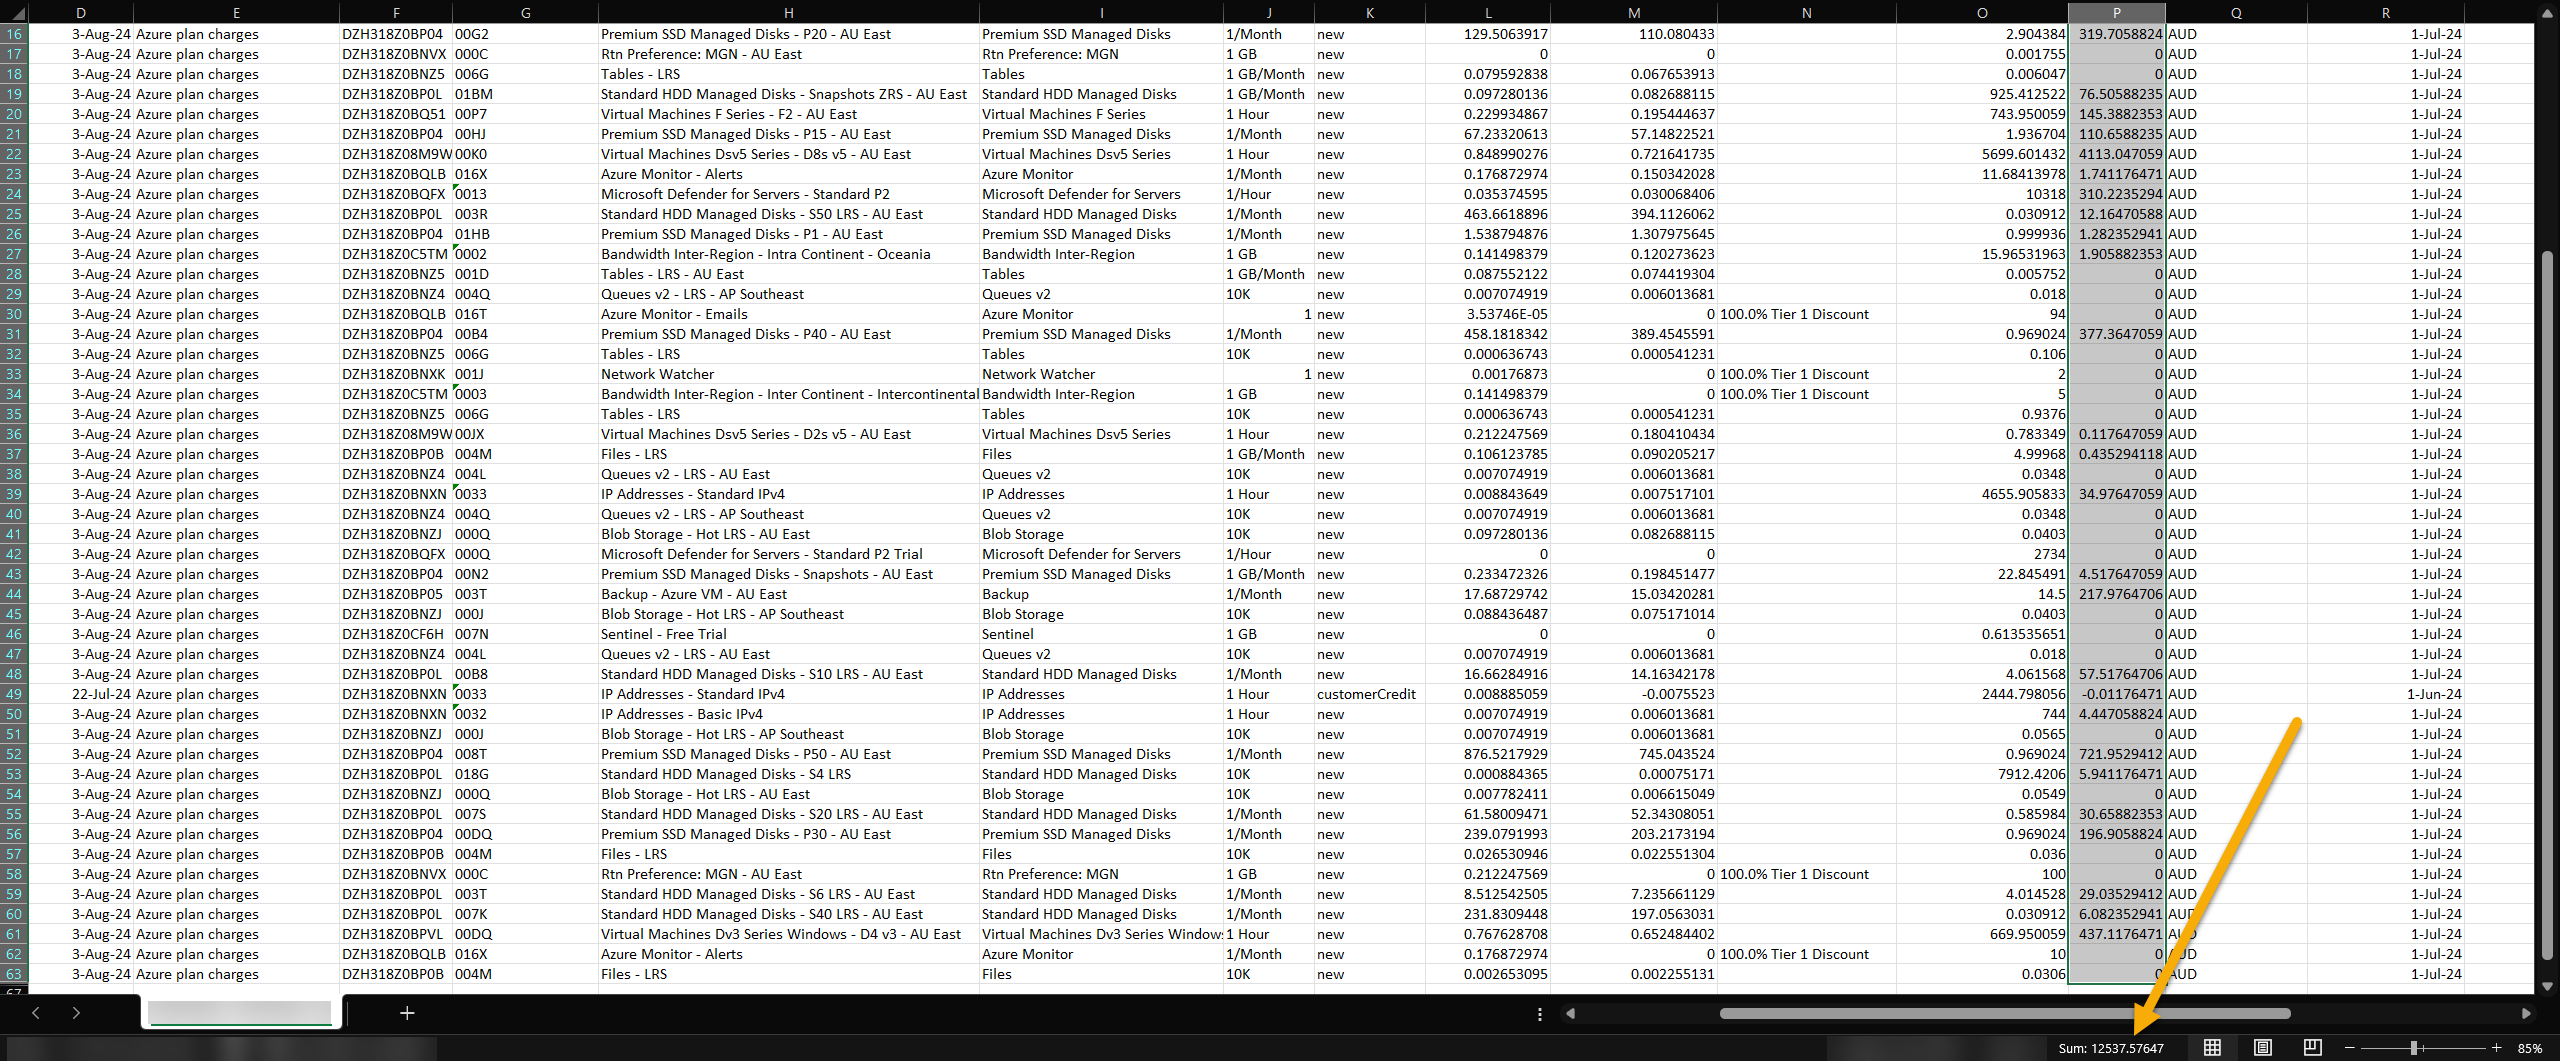Viewport: 2560px width, 1061px height.
Task: Click cell 'customerCredit' in column K
Action: tap(1369, 694)
